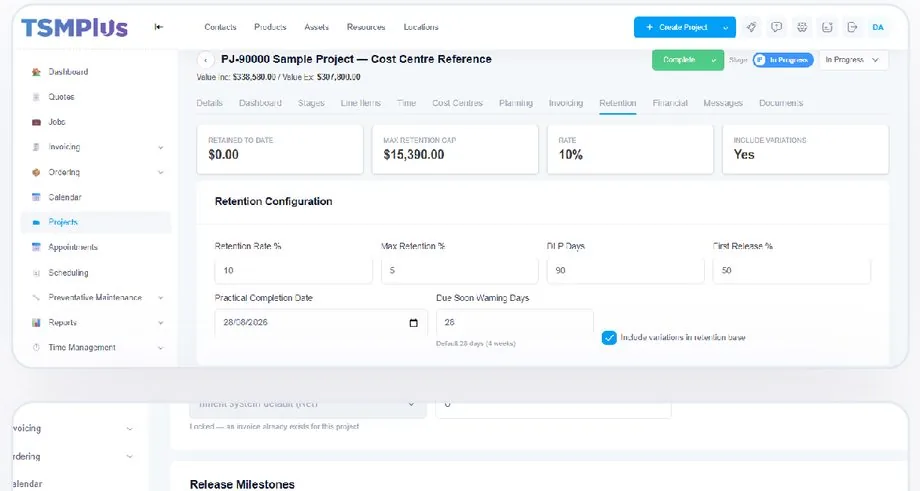The height and width of the screenshot is (491, 920).
Task: Click the Preventative Maintenance sidebar icon
Action: (36, 297)
